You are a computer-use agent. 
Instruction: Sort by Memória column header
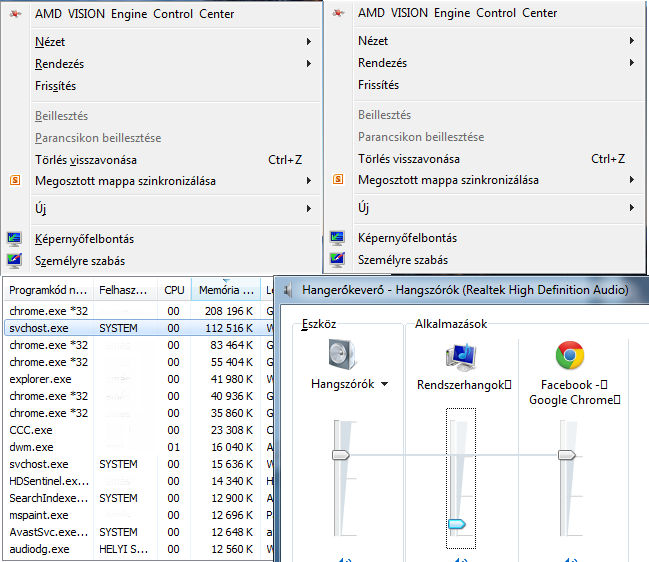point(226,290)
